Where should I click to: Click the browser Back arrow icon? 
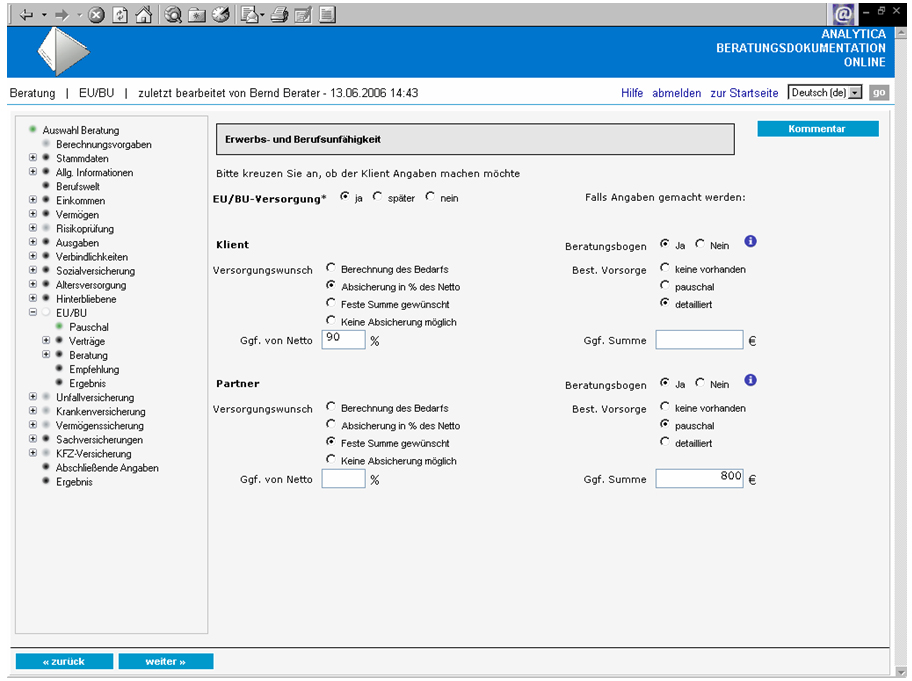click(26, 14)
